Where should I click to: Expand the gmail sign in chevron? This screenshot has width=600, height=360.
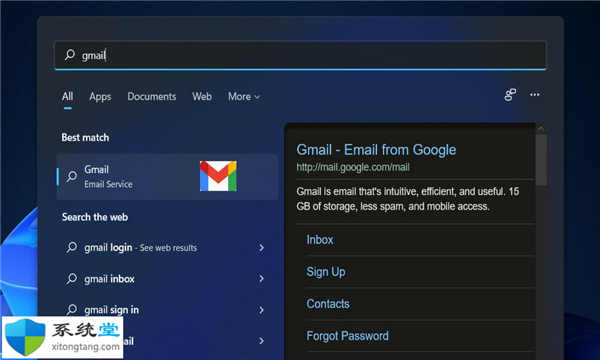(x=261, y=310)
